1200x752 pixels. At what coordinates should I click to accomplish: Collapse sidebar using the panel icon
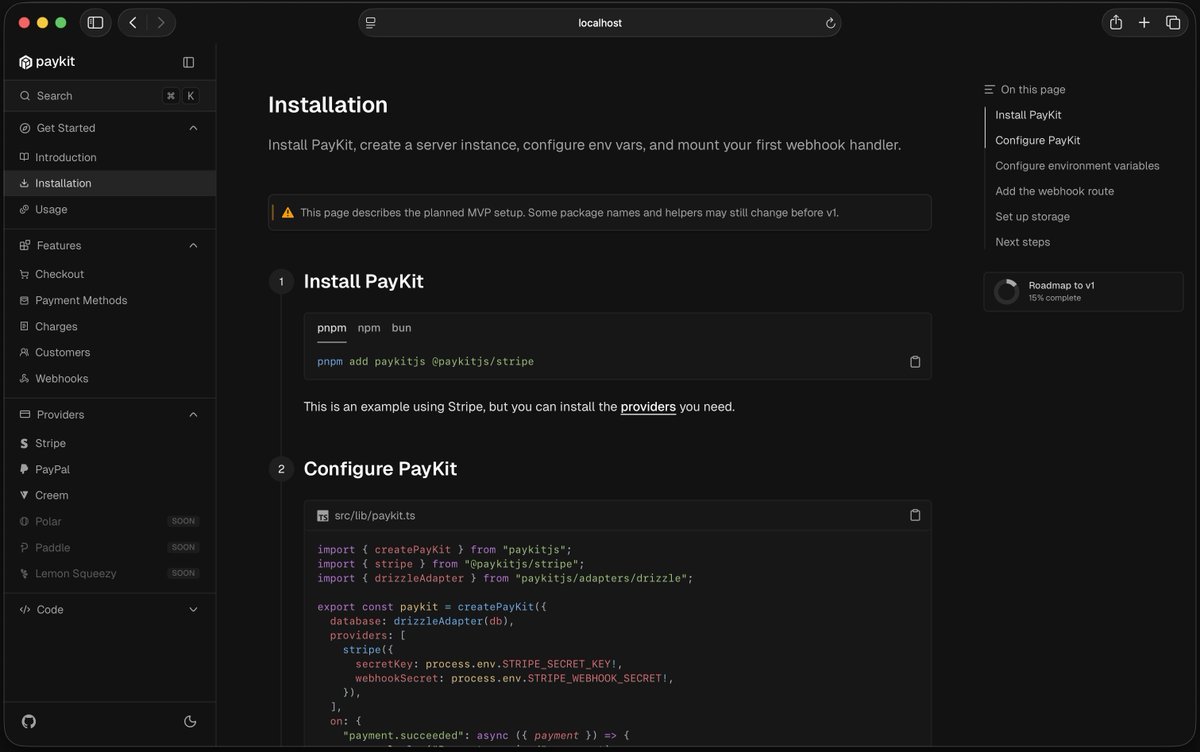tap(189, 62)
